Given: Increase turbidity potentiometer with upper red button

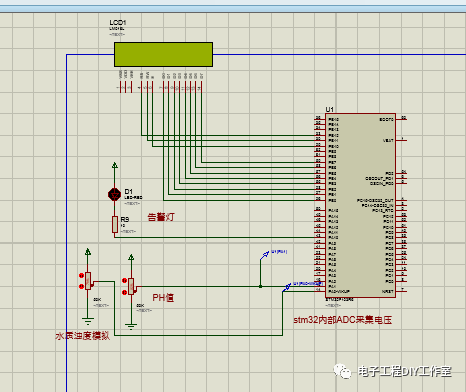Looking at the screenshot, I should pyautogui.click(x=81, y=276).
